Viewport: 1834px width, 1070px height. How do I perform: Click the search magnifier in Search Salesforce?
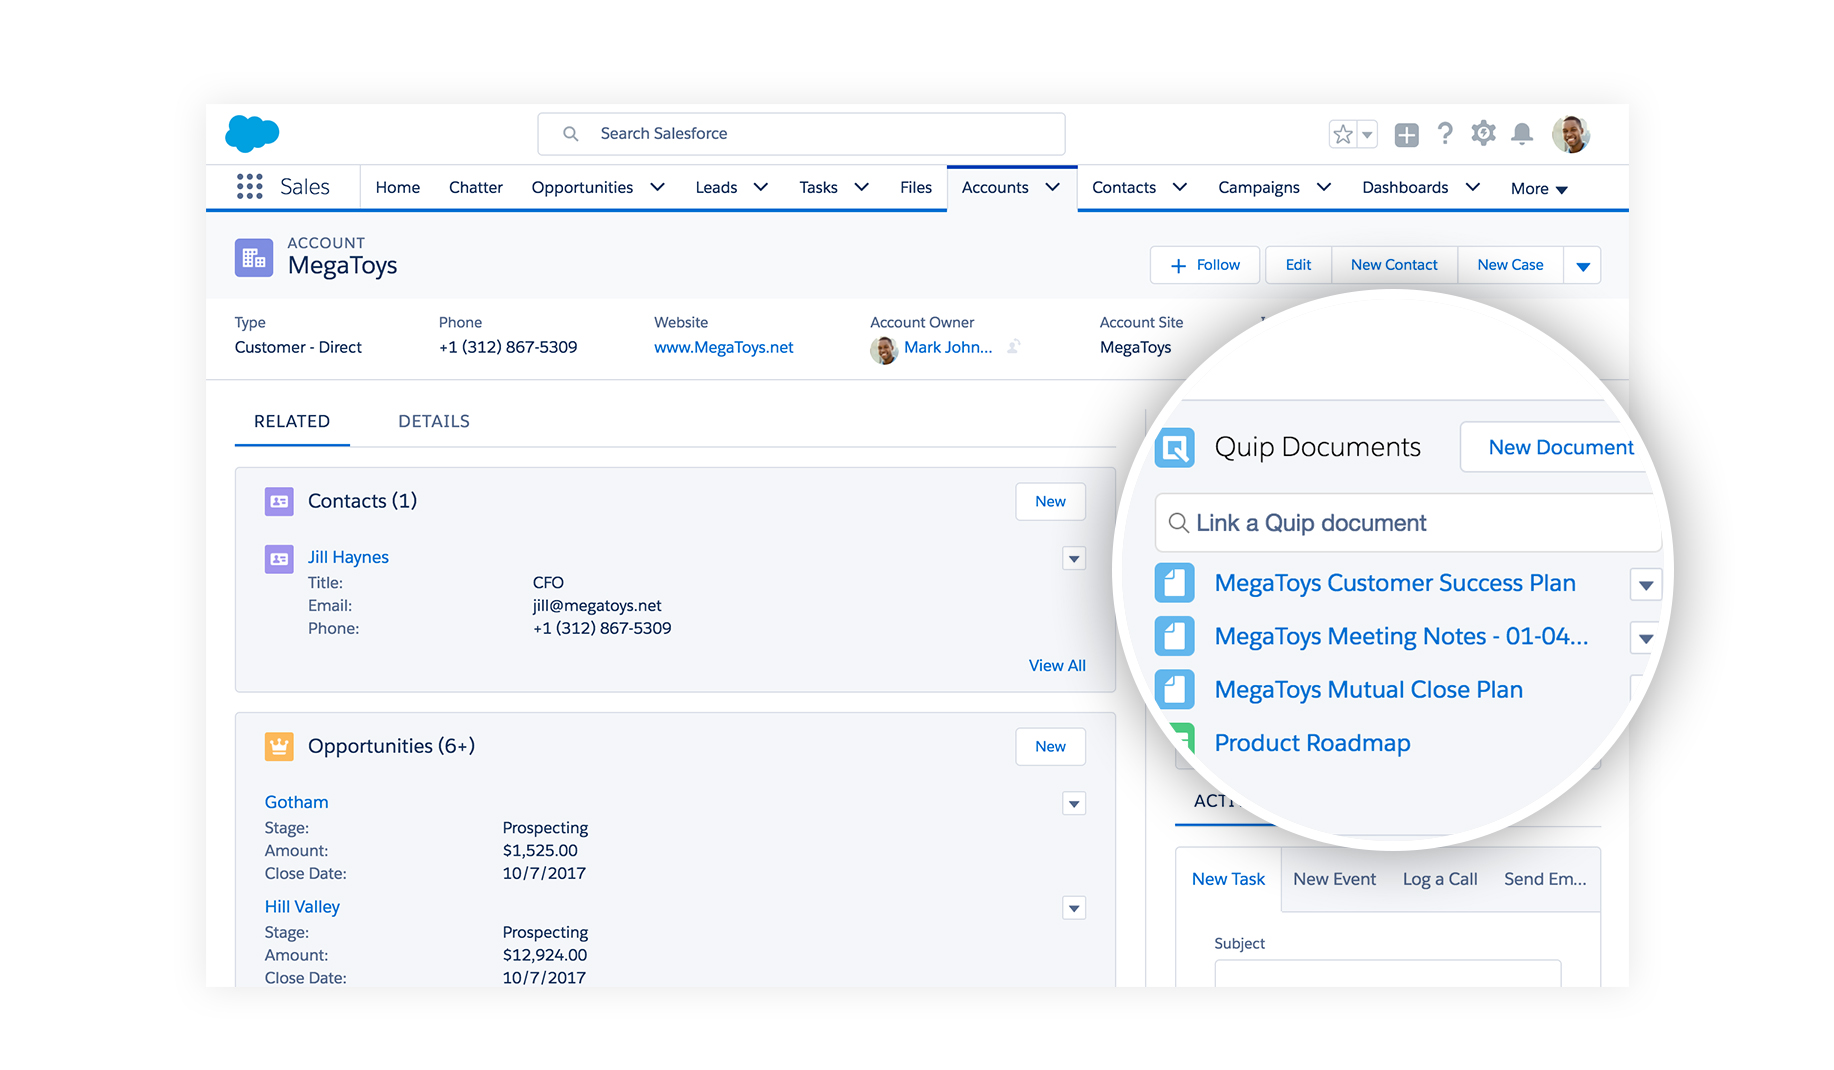tap(570, 134)
